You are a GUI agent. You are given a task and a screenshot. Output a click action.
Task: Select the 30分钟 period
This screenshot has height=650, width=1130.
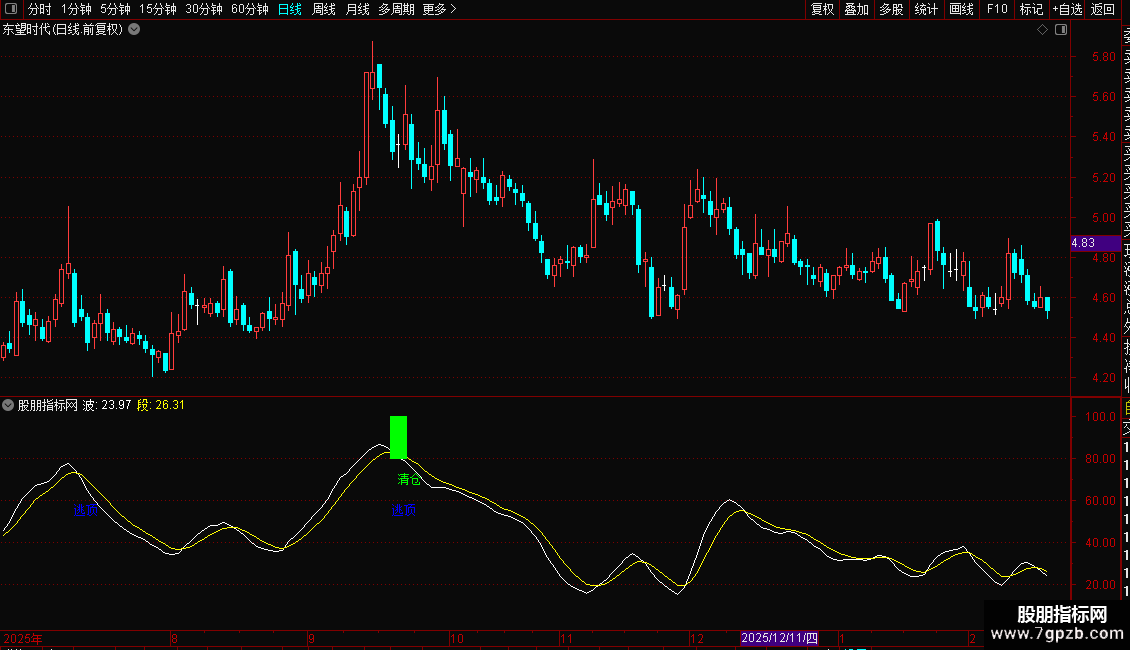[204, 9]
